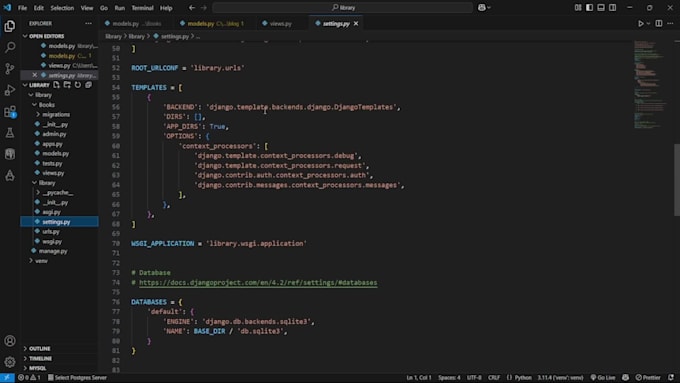
Task: Close settings.py in Open Editors list
Action: 35,75
